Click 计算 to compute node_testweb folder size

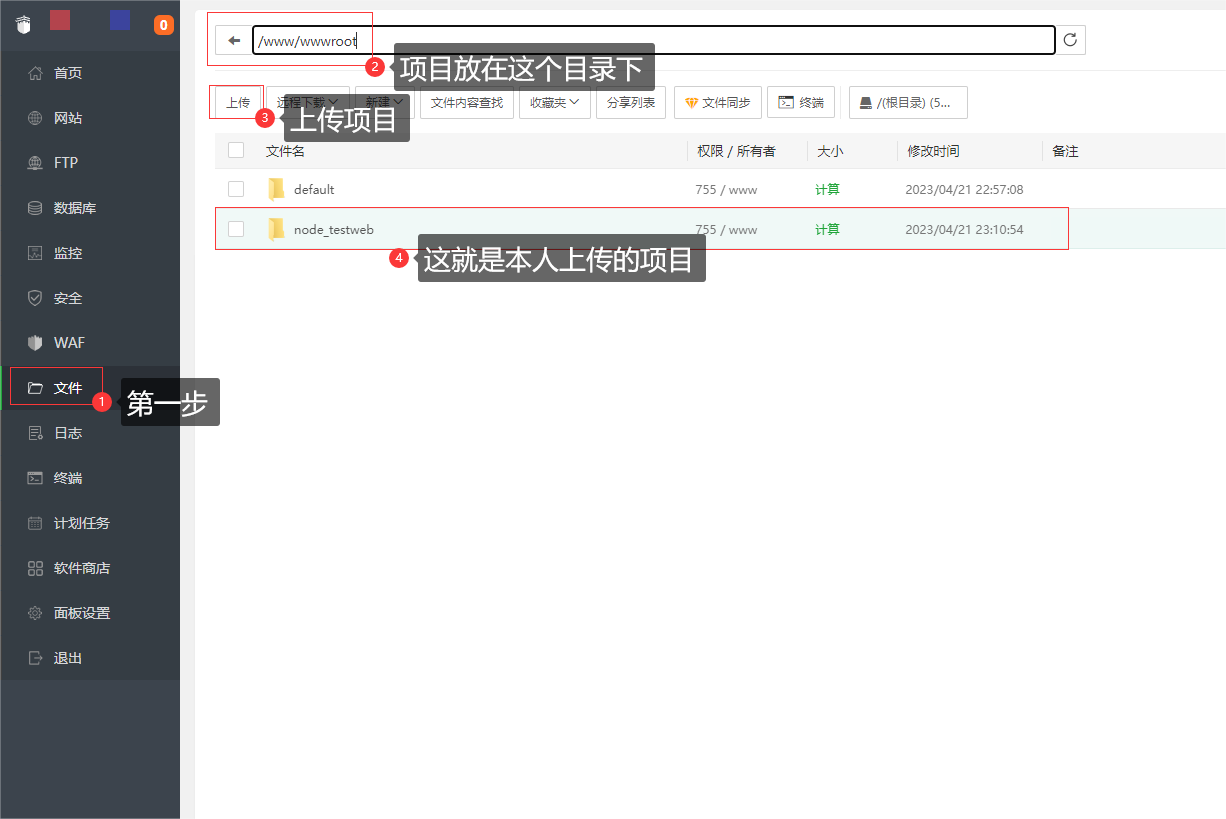[x=827, y=229]
